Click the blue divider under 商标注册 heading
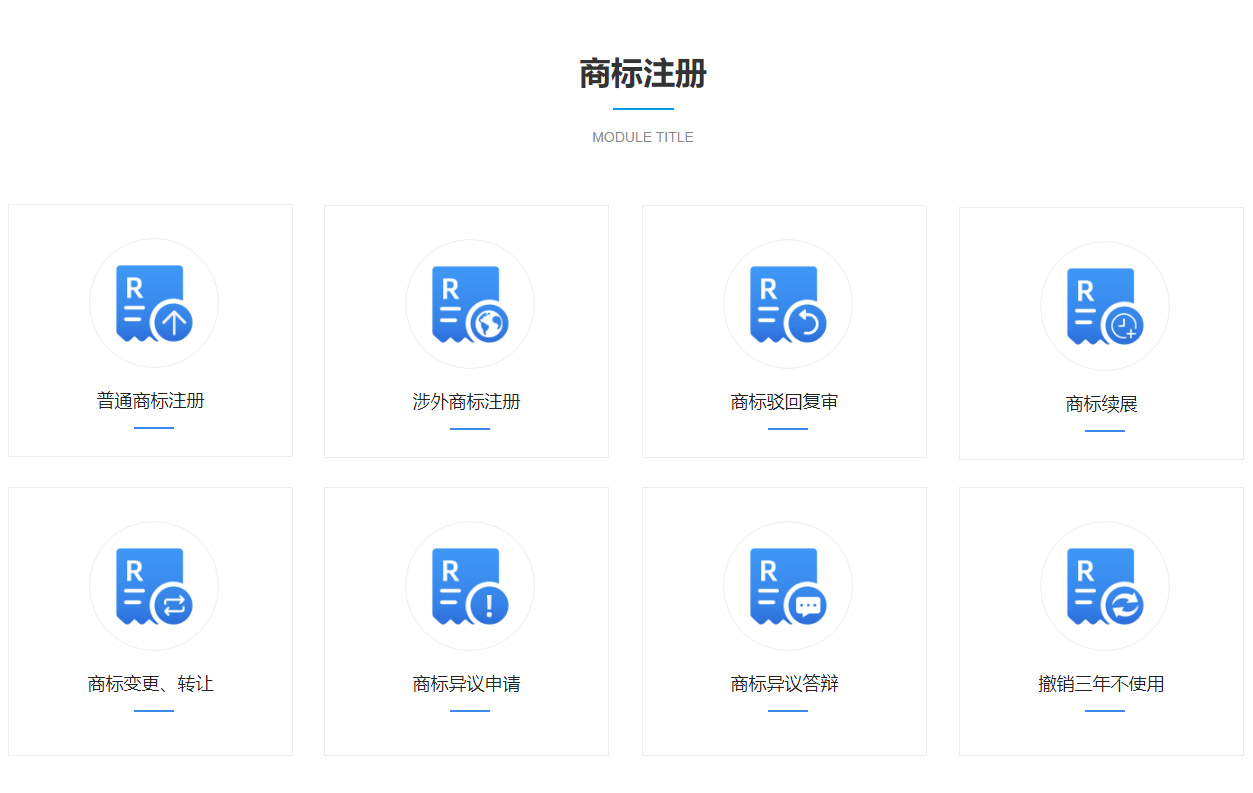 643,108
